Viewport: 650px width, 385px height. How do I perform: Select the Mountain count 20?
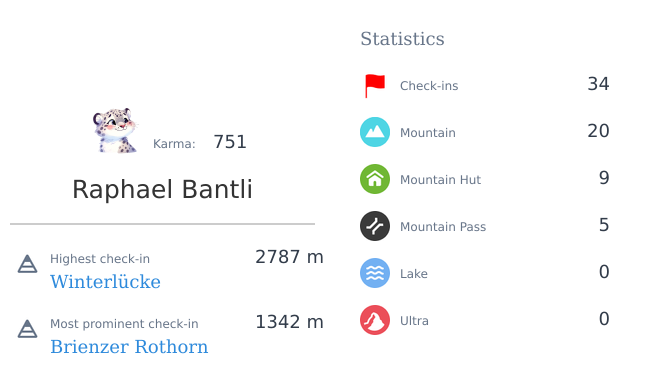598,131
